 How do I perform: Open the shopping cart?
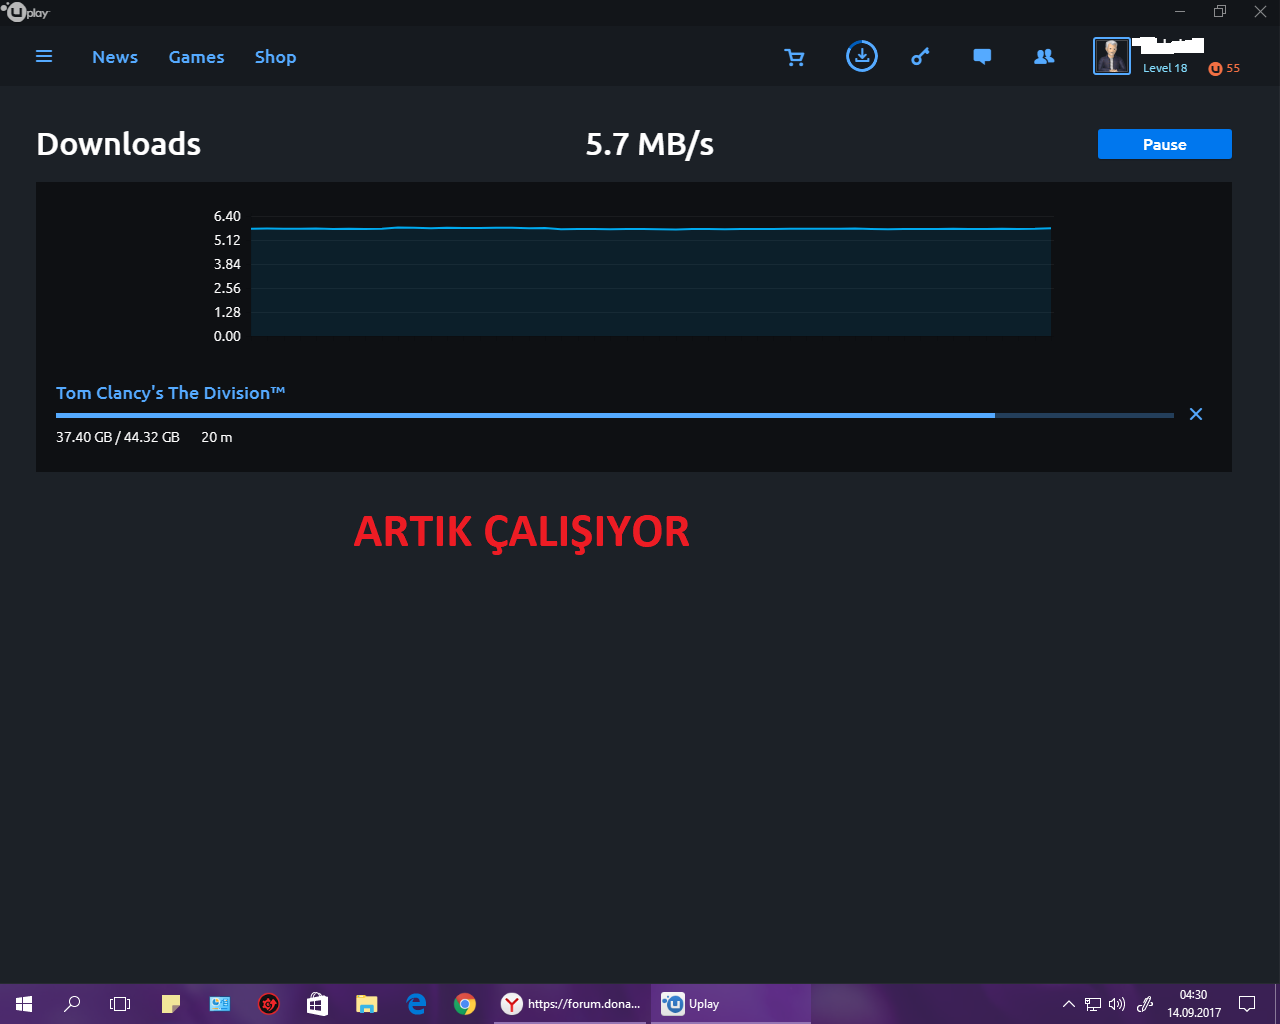pyautogui.click(x=795, y=57)
